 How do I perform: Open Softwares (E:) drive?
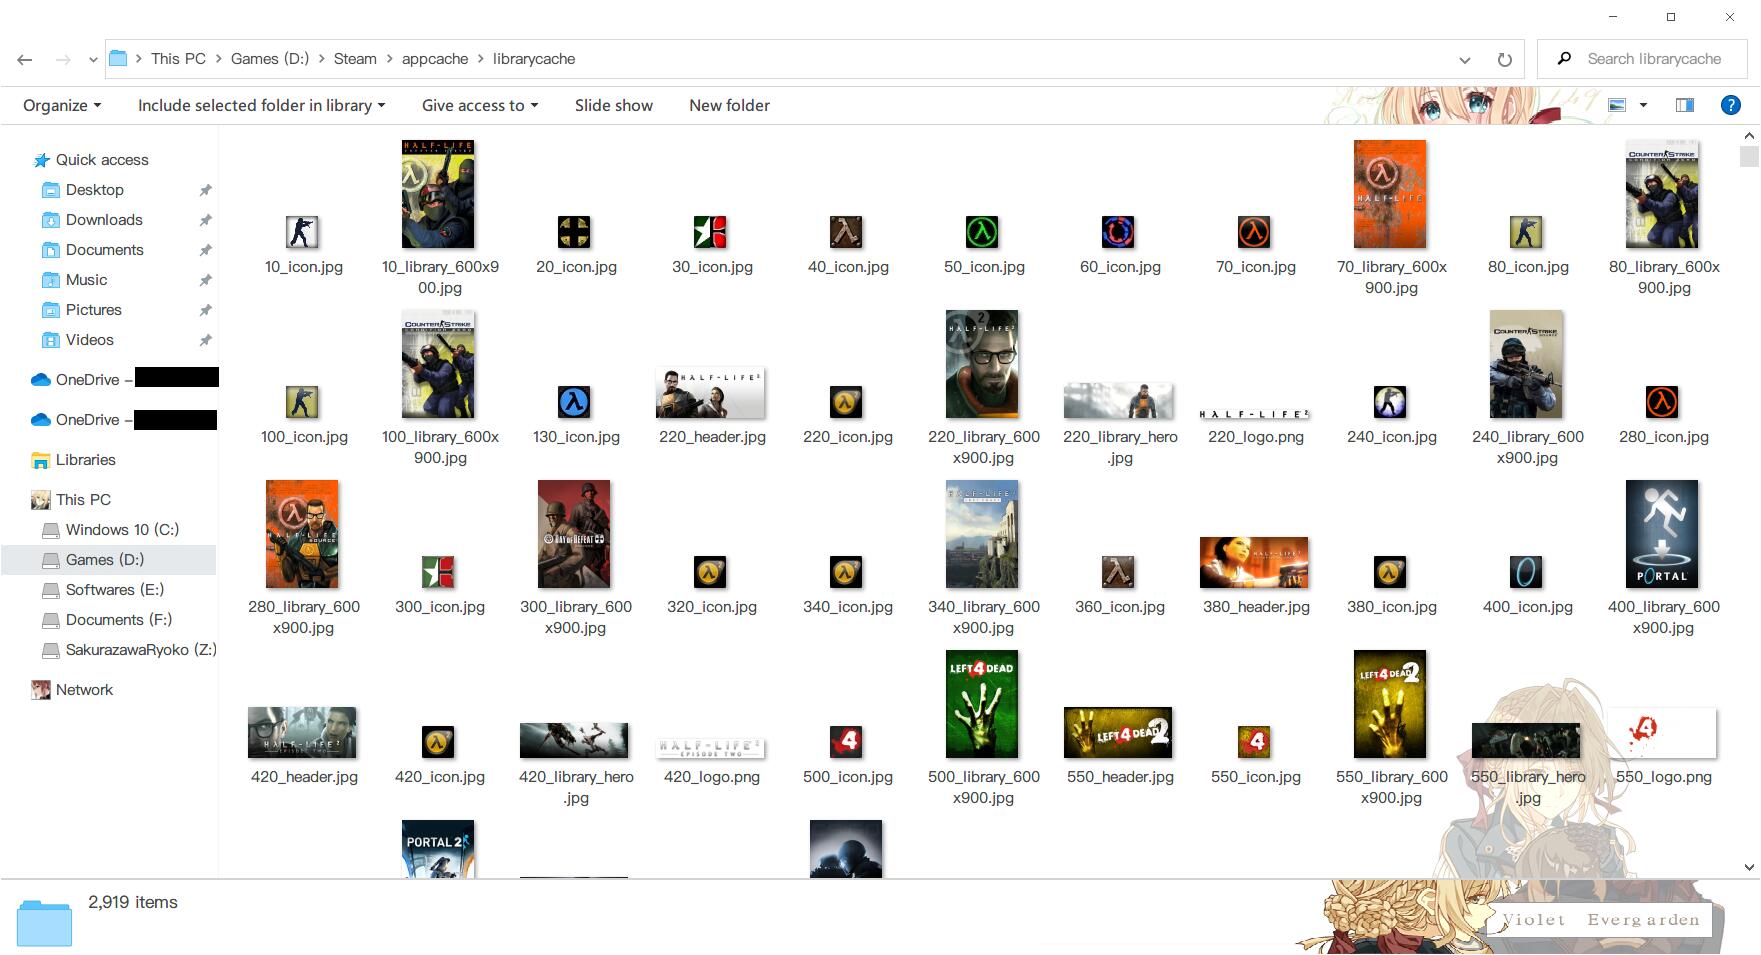pyautogui.click(x=114, y=590)
